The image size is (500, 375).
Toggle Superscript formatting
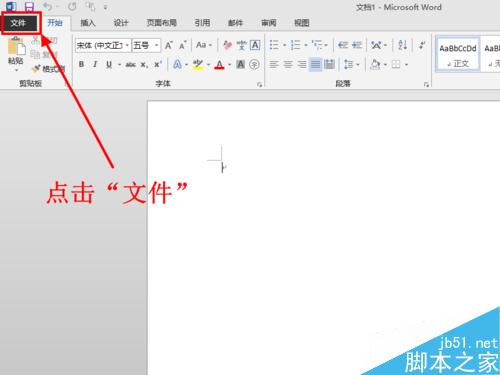158,64
